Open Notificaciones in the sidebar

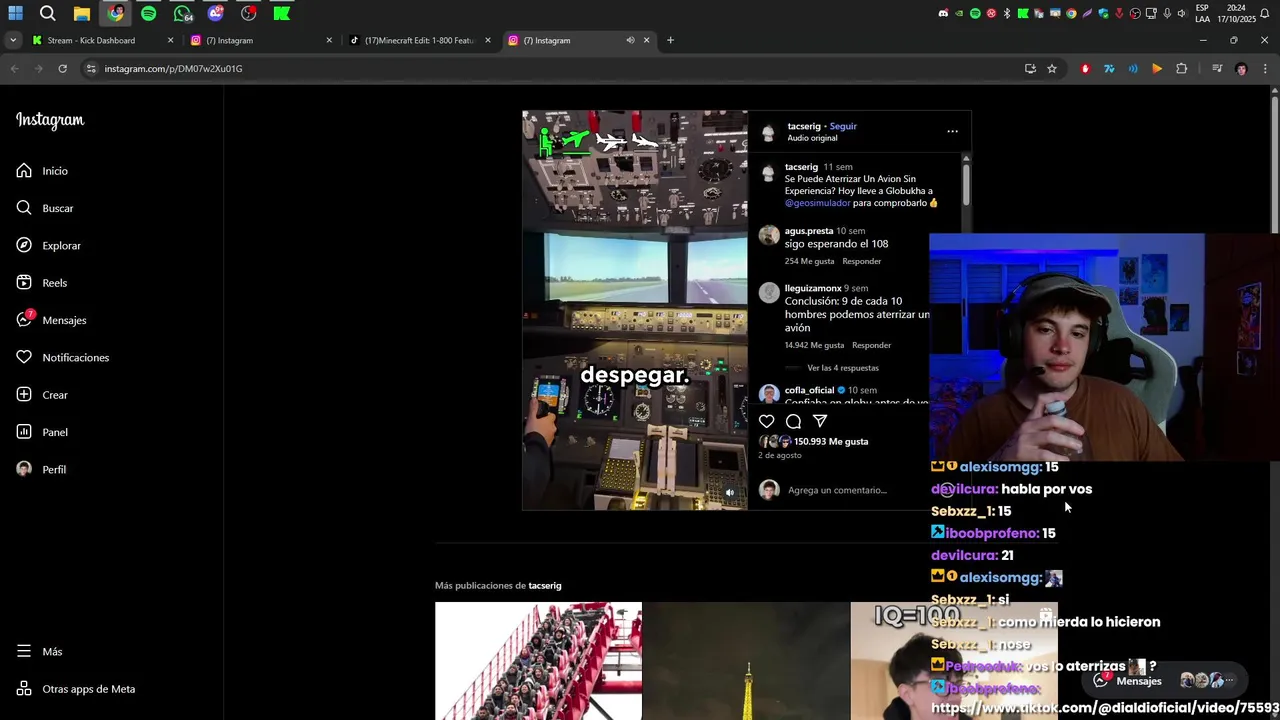[62, 357]
